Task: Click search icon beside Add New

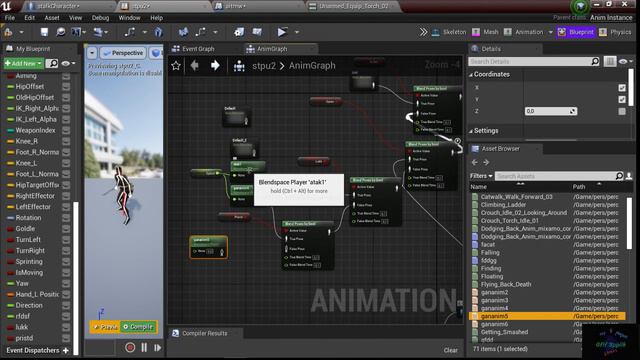Action: (52, 63)
